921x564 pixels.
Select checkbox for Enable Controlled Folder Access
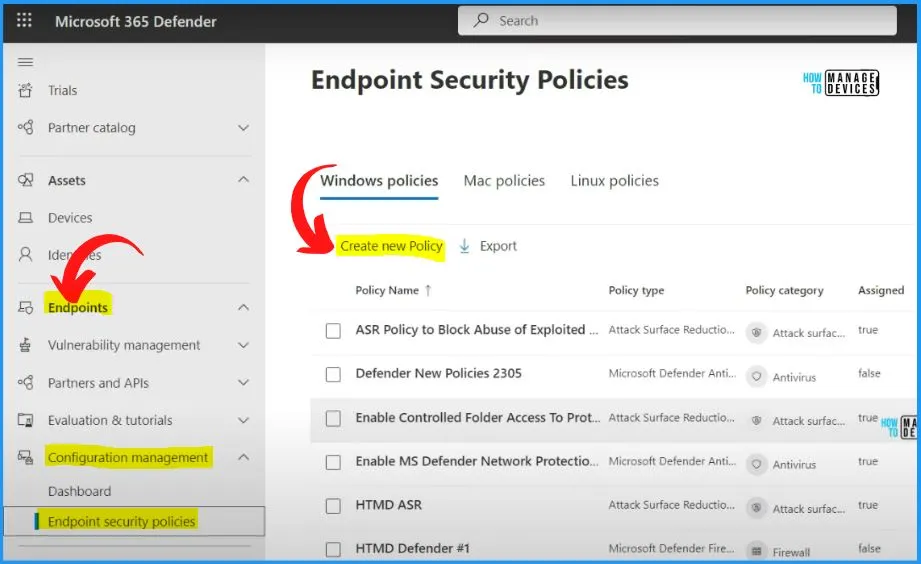tap(333, 418)
